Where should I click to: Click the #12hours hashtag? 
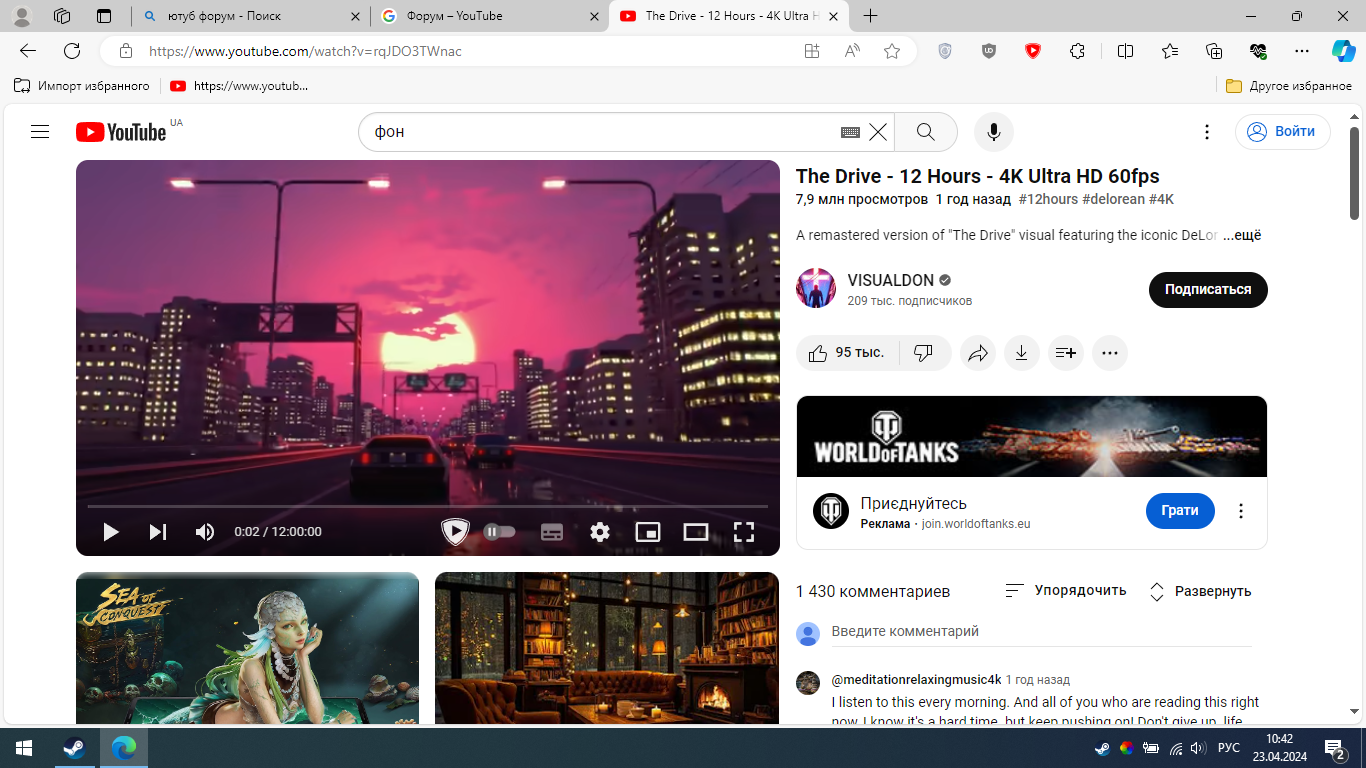pos(1048,199)
